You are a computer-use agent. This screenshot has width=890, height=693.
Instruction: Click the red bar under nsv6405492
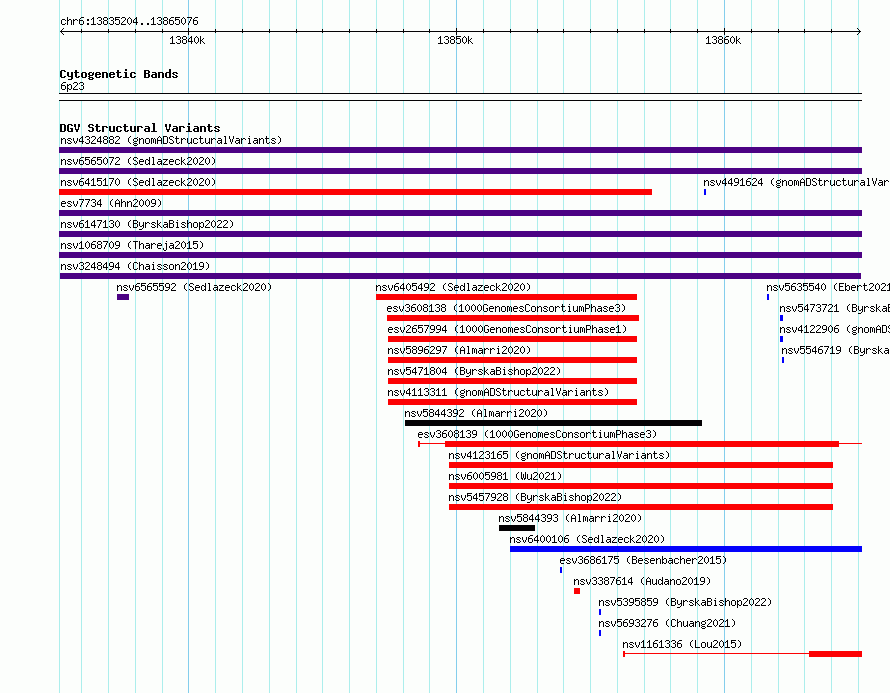[506, 297]
